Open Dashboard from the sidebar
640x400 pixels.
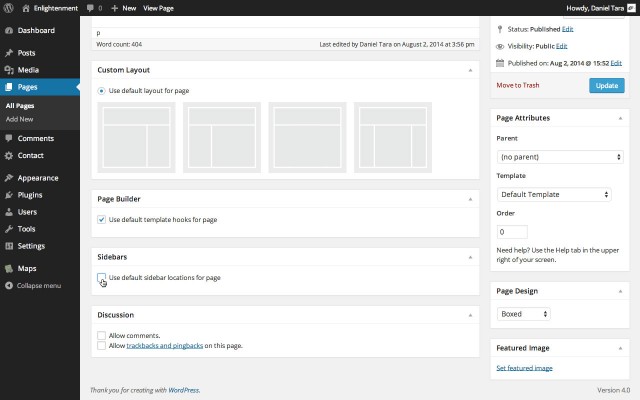coord(36,31)
